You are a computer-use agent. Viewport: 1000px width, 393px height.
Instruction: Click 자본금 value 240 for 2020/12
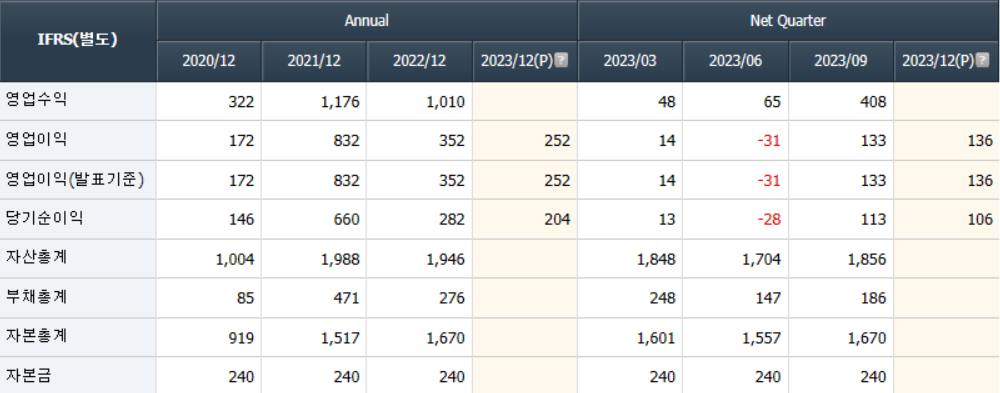point(241,376)
